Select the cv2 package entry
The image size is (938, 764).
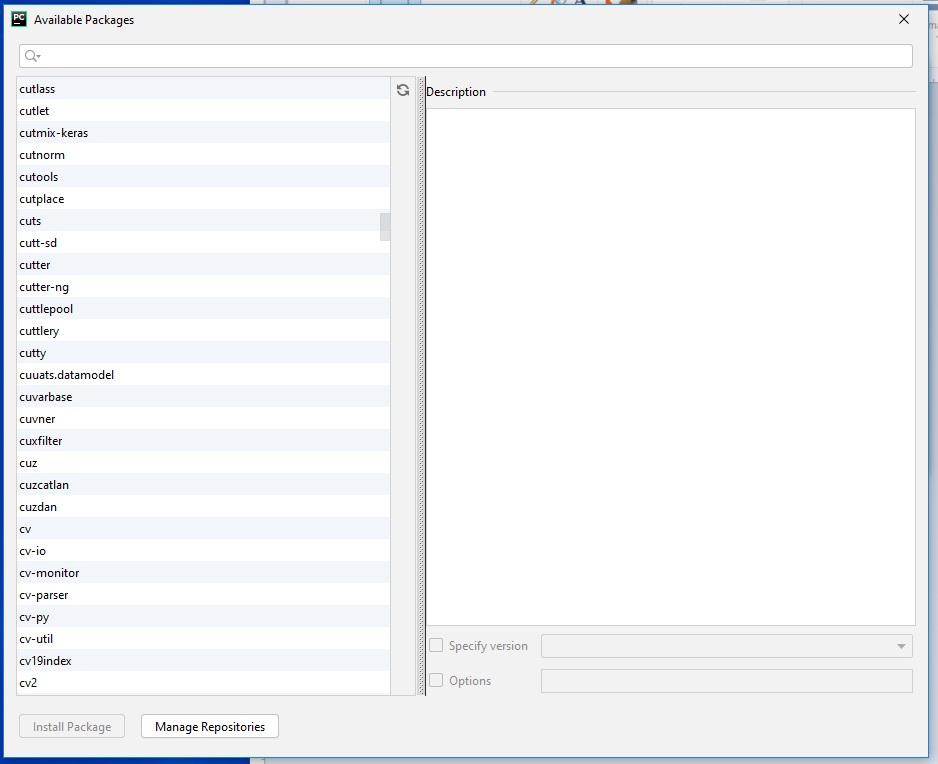click(28, 683)
